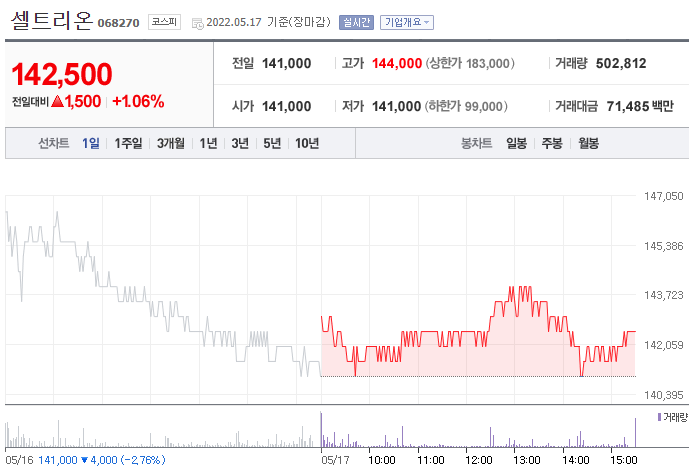Click the 142,059 price axis label
This screenshot has width=689, height=471.
click(x=664, y=345)
